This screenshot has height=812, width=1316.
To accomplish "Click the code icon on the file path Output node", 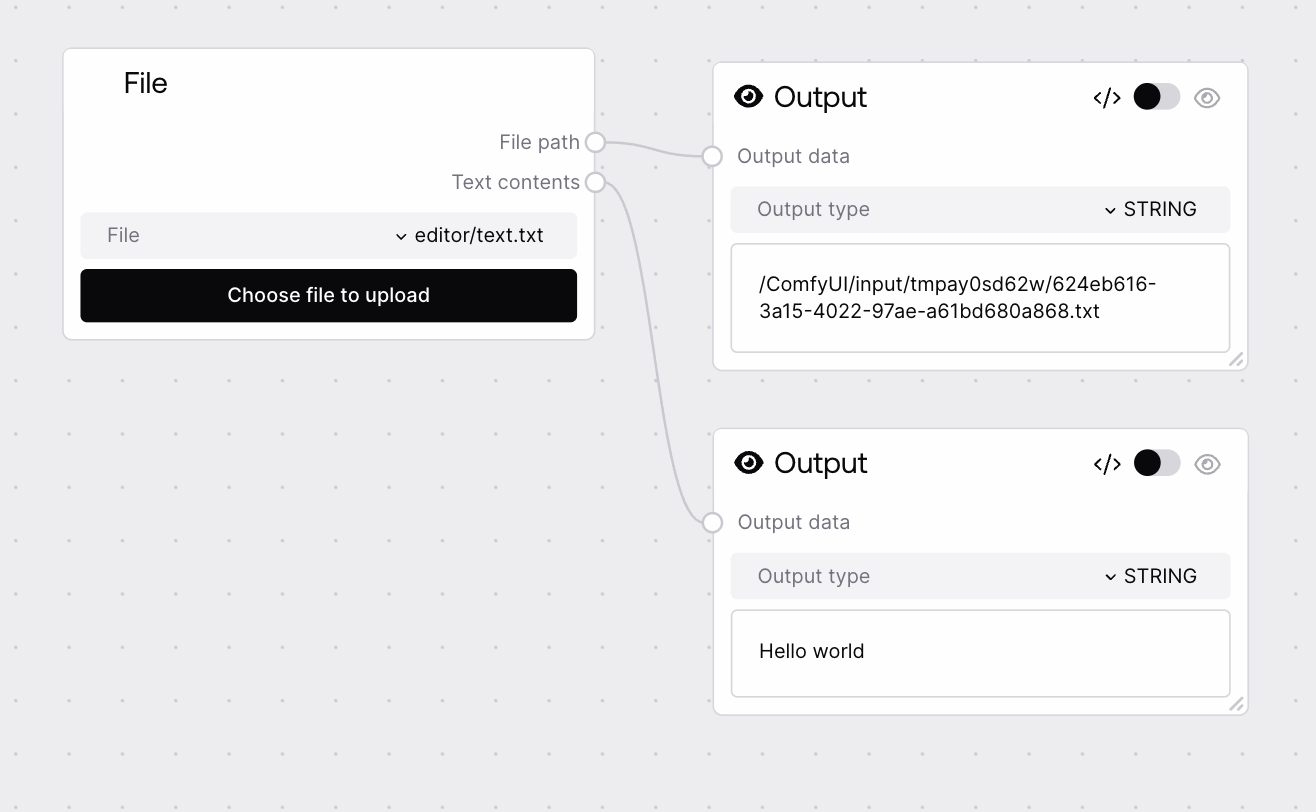I will point(1107,98).
